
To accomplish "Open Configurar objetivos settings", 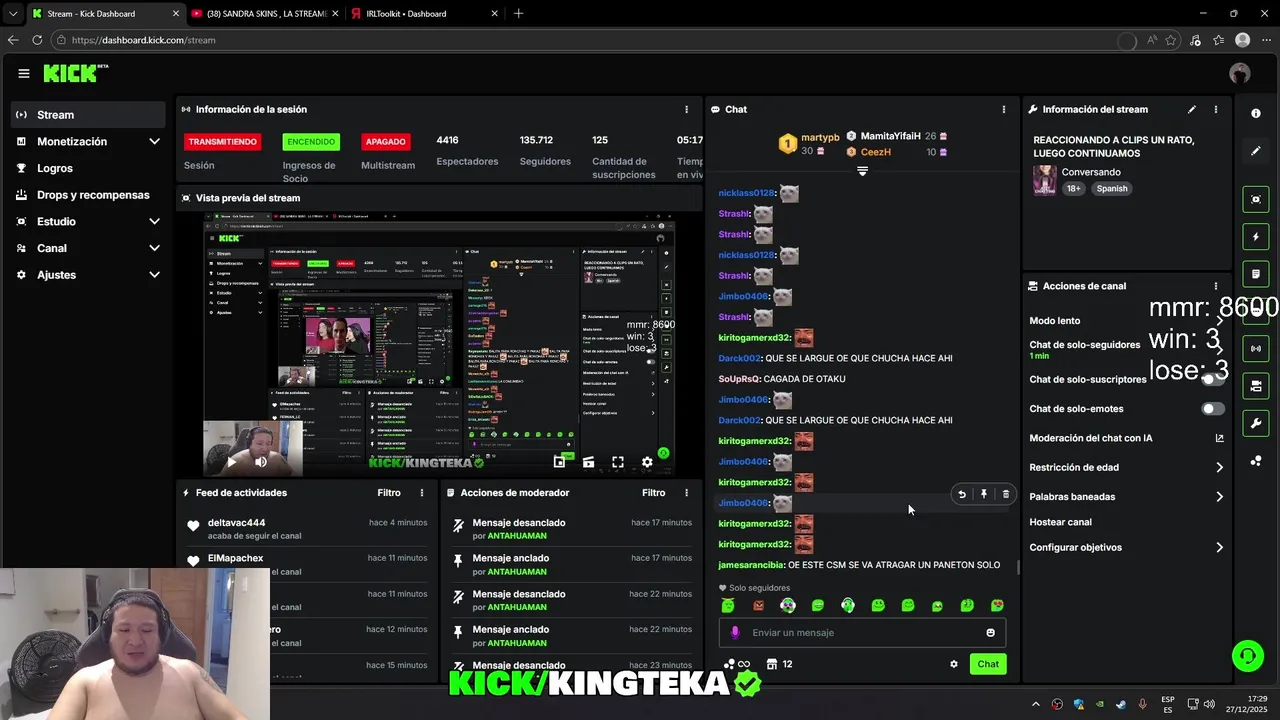I will coord(1126,547).
